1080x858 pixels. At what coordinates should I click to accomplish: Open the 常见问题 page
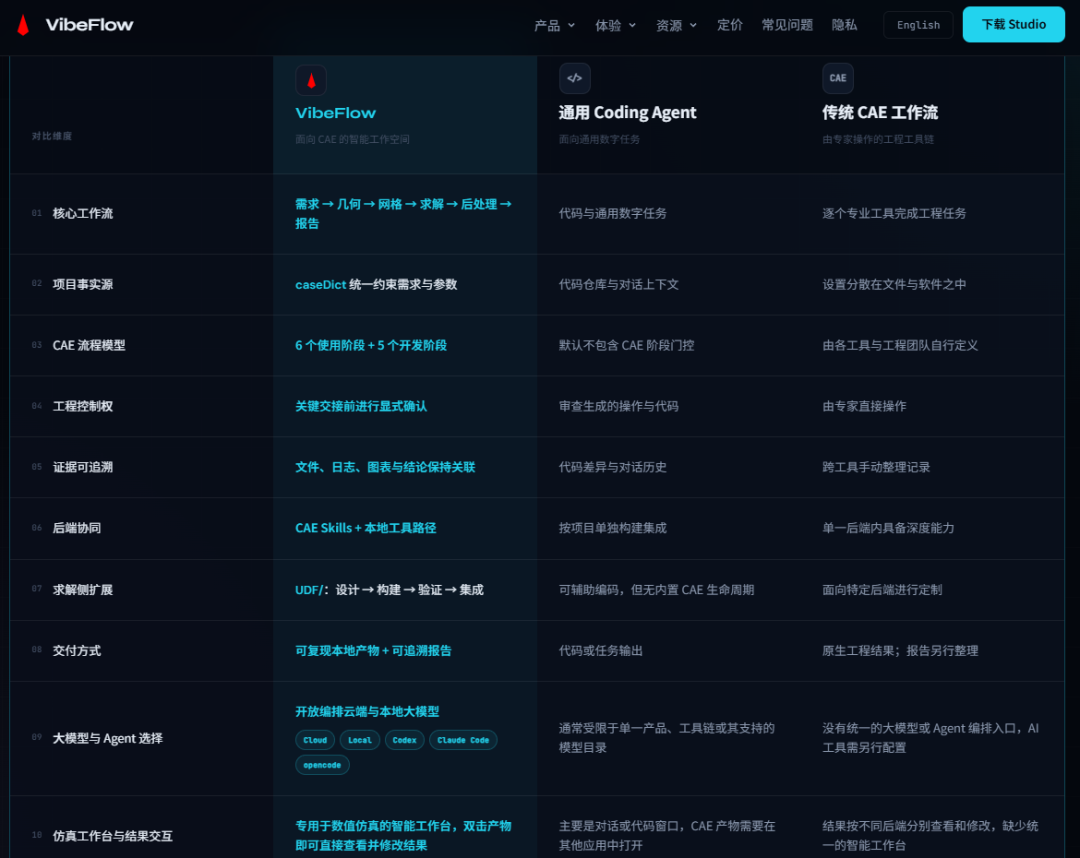pos(787,25)
